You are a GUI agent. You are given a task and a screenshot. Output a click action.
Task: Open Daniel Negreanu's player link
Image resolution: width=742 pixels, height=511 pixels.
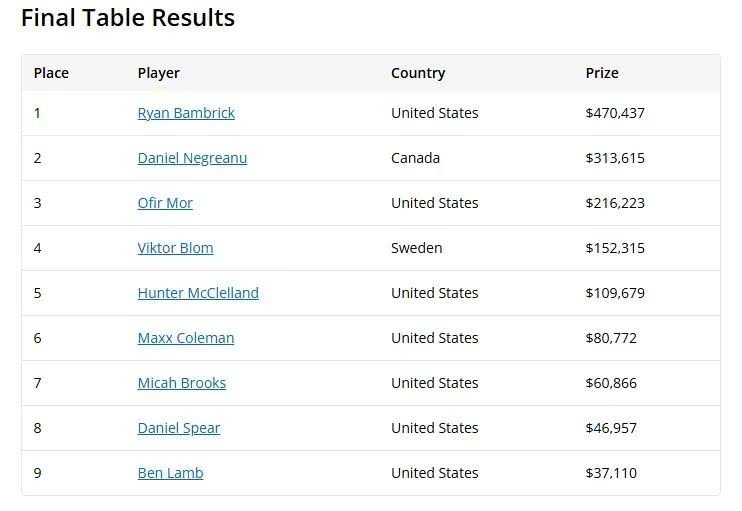pos(192,158)
